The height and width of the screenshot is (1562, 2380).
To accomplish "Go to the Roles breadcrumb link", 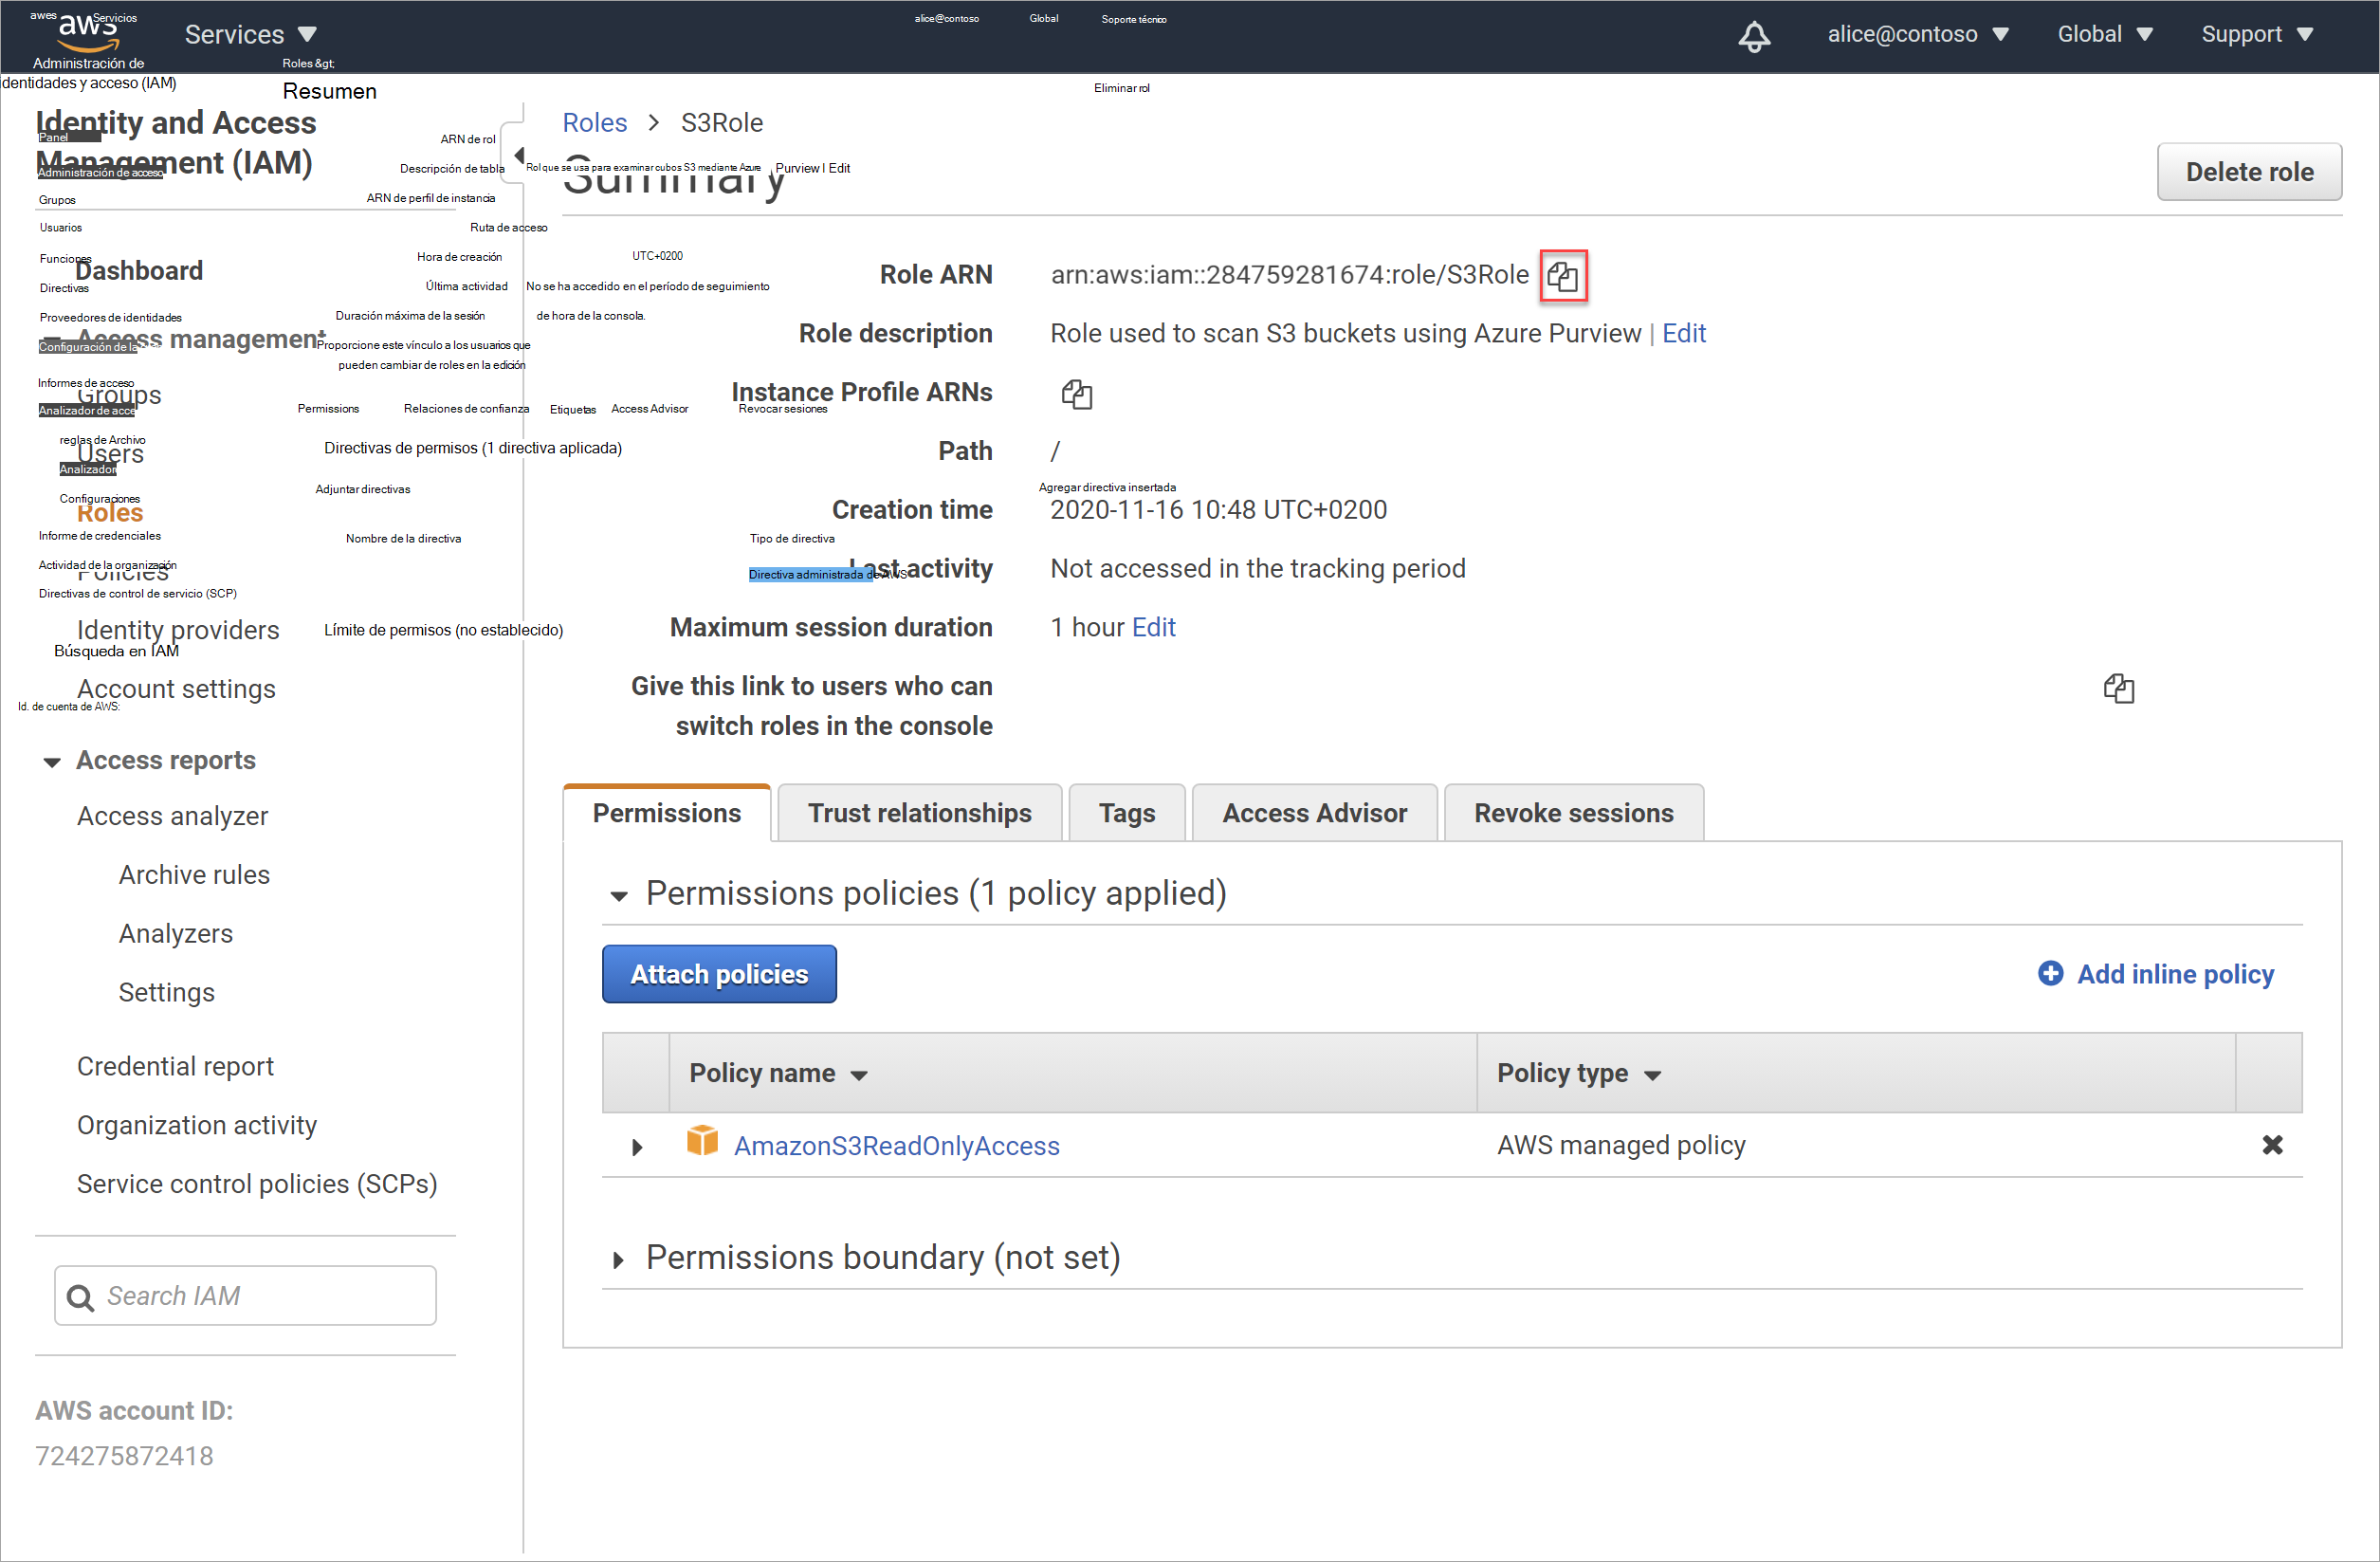I will coord(594,122).
